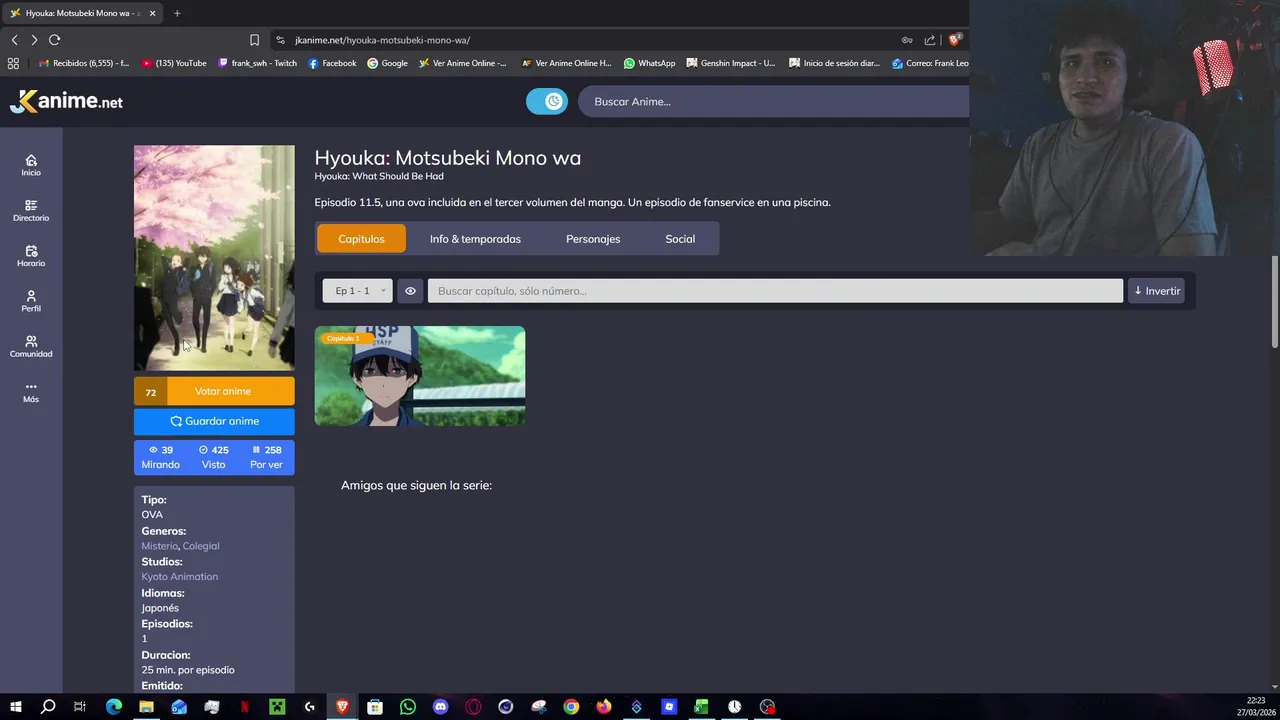
Task: Open the frank_swh - Twitch bookmark
Action: (257, 63)
